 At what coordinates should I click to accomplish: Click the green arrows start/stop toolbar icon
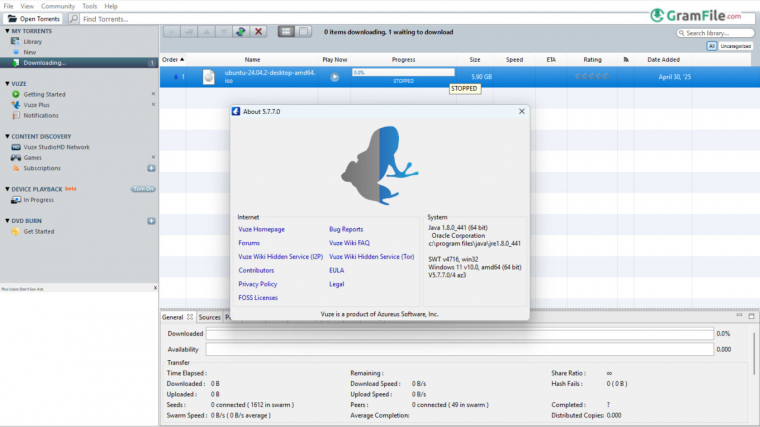[240, 32]
